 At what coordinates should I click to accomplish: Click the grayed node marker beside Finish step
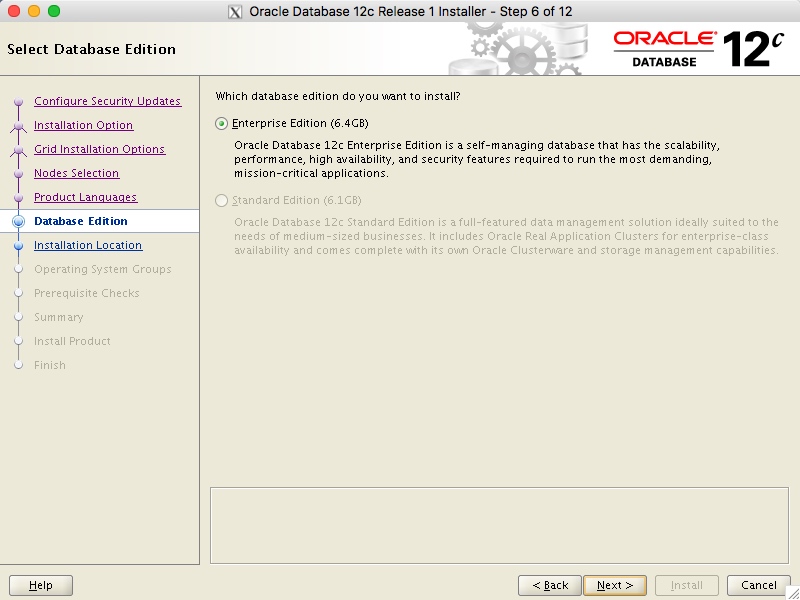20,365
